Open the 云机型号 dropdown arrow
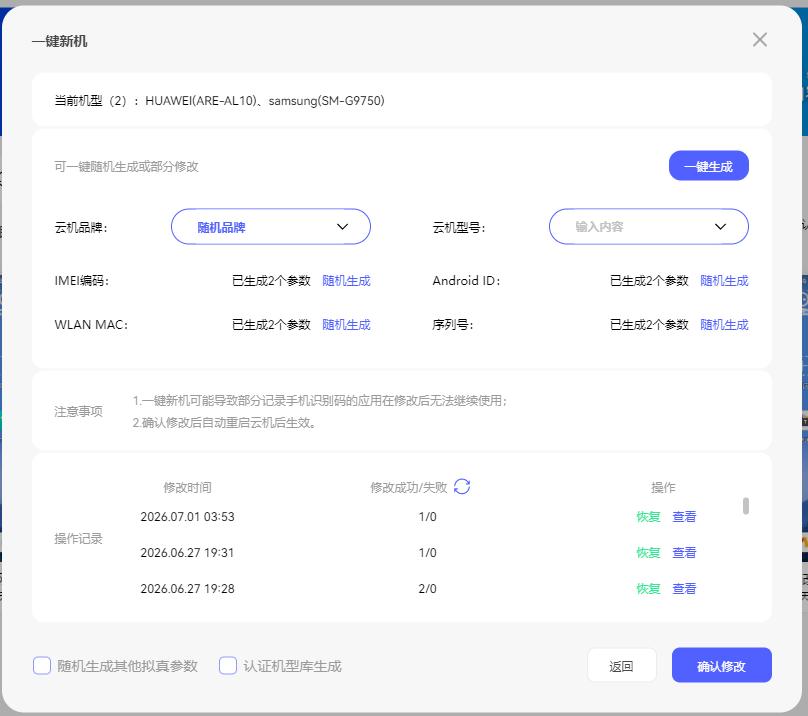This screenshot has width=808, height=716. pos(720,227)
